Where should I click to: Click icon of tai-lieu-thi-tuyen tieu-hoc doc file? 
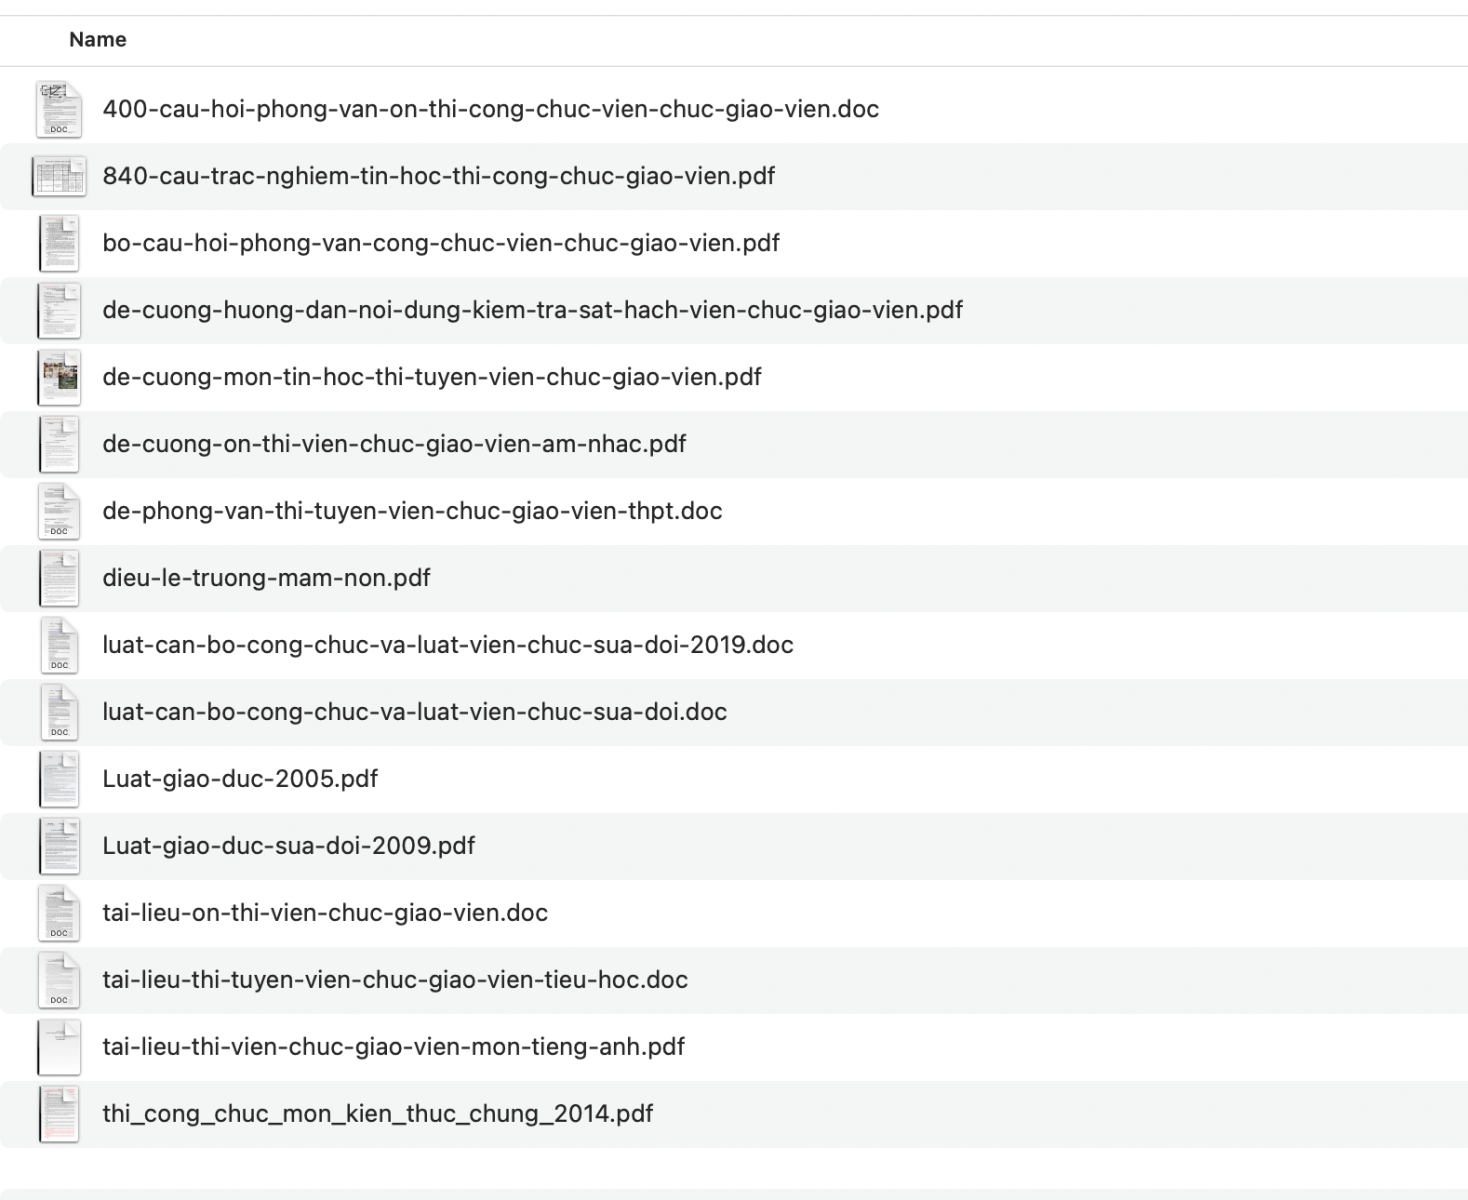point(59,980)
